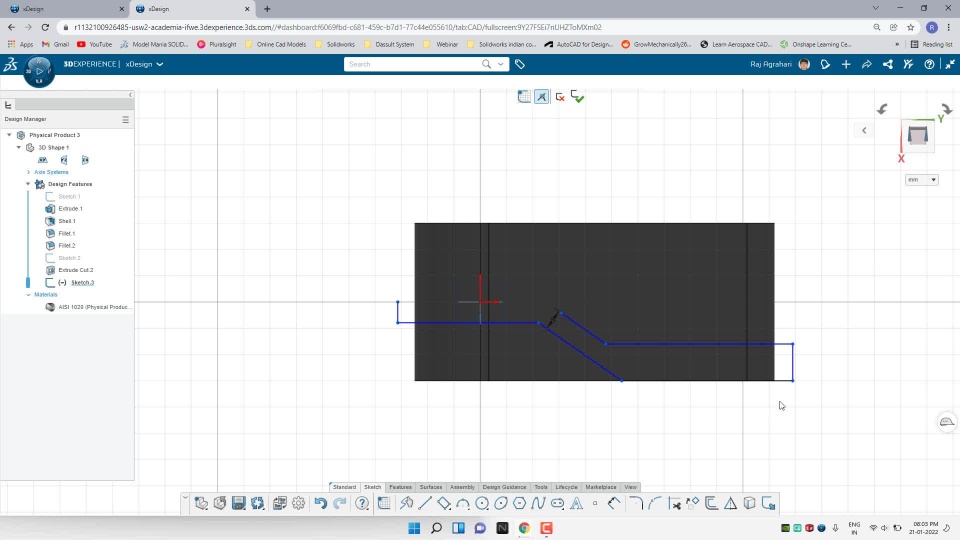Open help in the top bar
The width and height of the screenshot is (960, 540).
tap(929, 64)
